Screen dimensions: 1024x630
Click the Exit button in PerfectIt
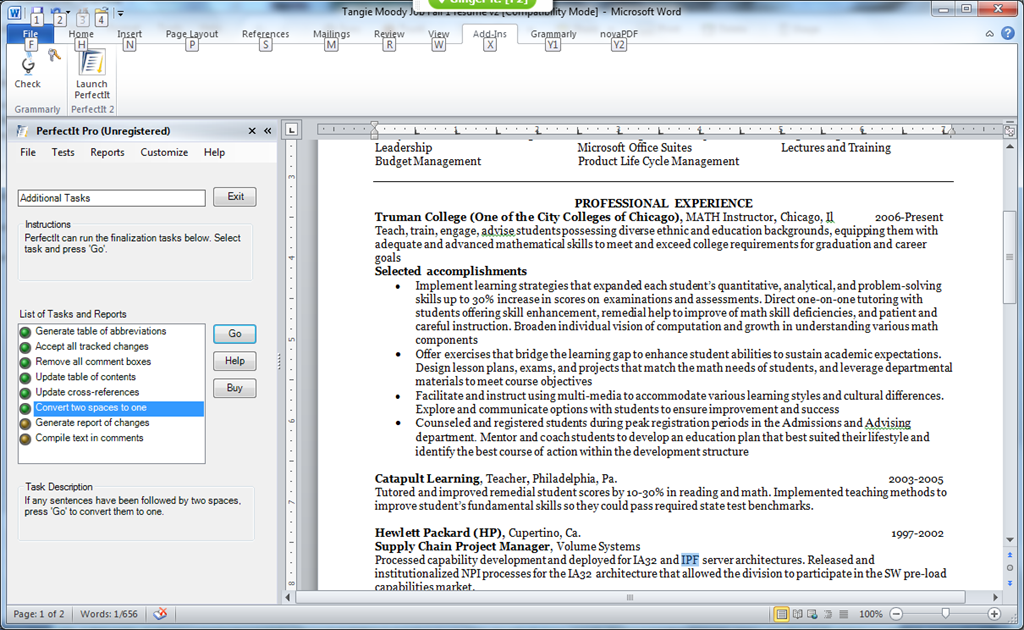click(x=235, y=197)
